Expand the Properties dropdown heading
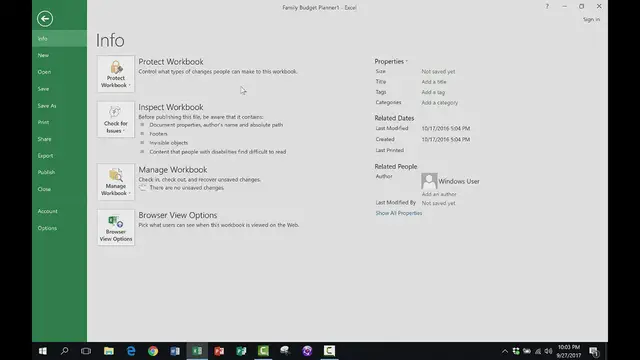Image resolution: width=640 pixels, height=360 pixels. (x=391, y=61)
